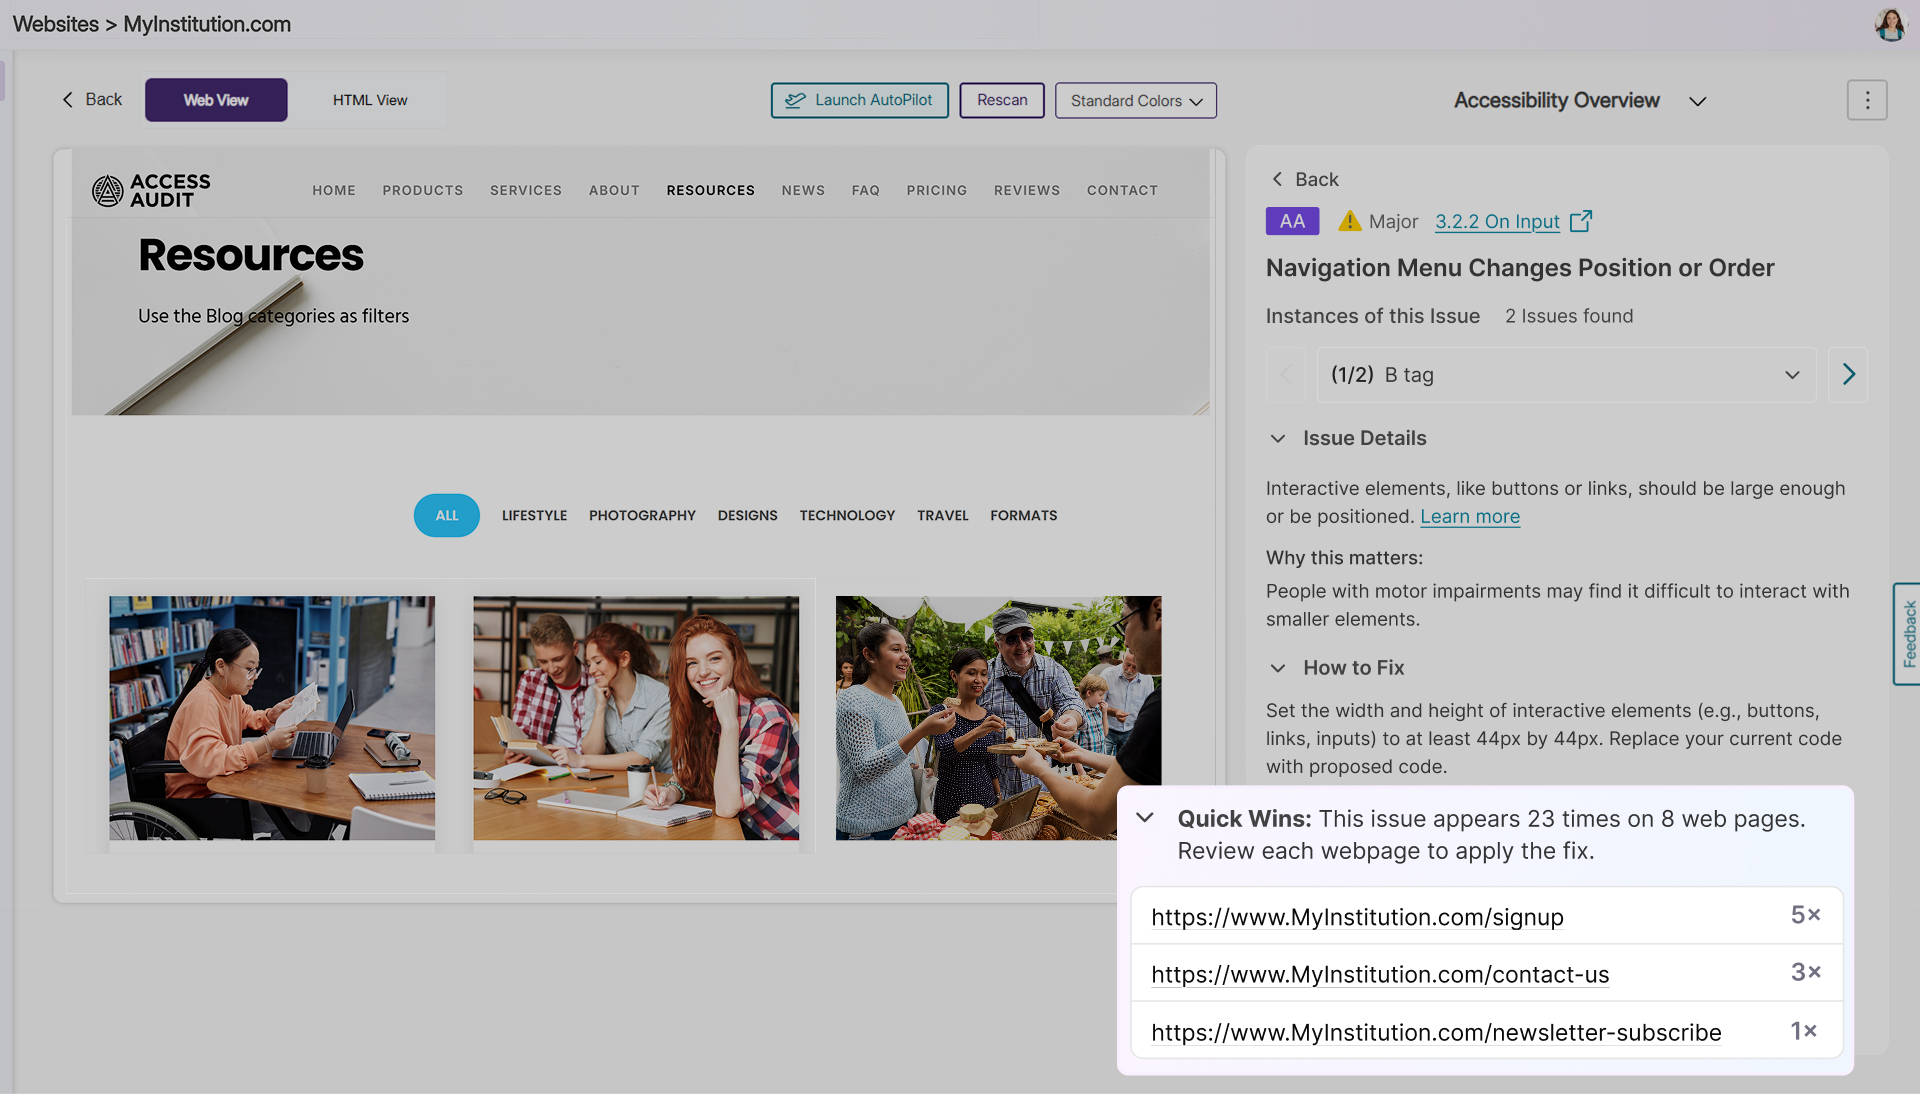
Task: Click the Launch AutoPilot pen icon
Action: [795, 100]
